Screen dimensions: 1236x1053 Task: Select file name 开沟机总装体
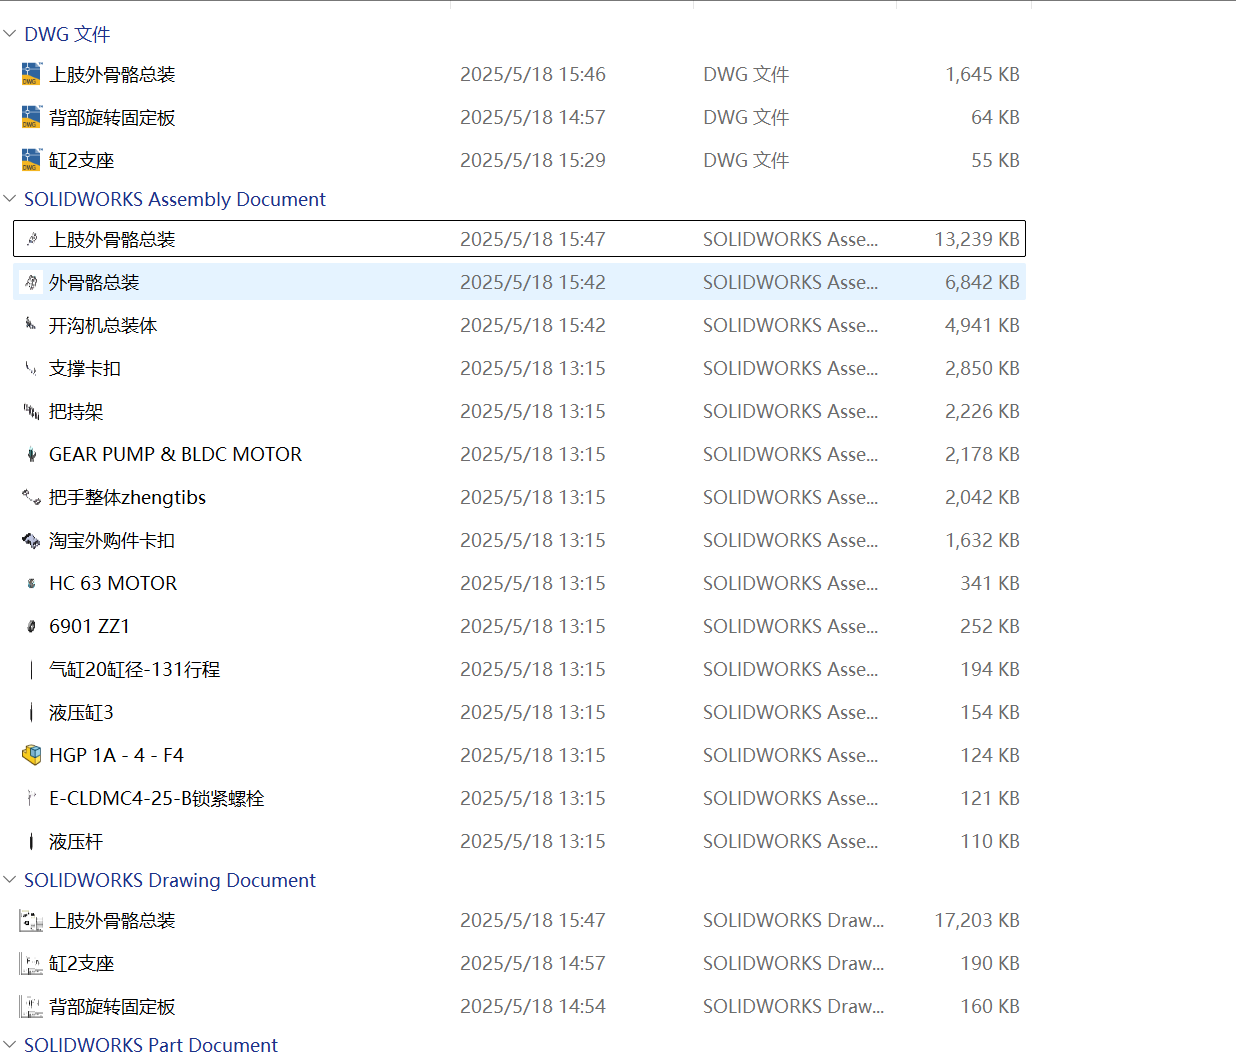(x=103, y=325)
